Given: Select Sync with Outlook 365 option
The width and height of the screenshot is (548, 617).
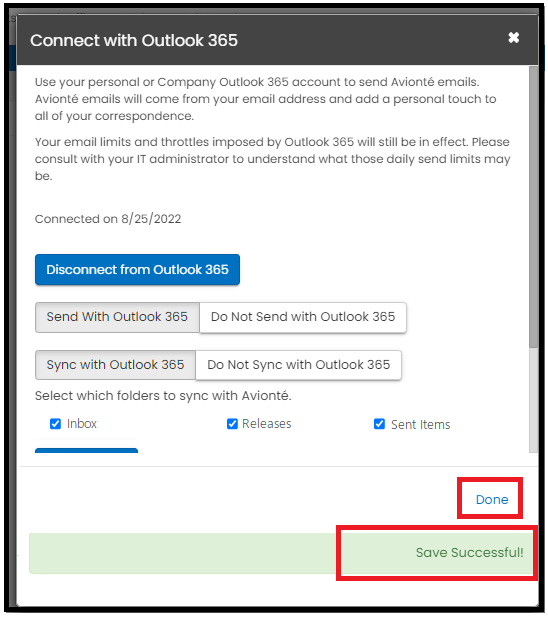Looking at the screenshot, I should coord(115,365).
